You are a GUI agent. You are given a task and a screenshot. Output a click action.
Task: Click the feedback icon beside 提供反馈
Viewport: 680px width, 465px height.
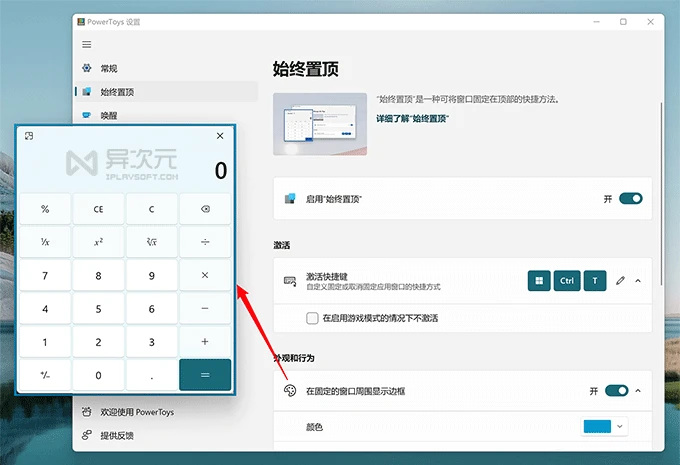pyautogui.click(x=87, y=435)
